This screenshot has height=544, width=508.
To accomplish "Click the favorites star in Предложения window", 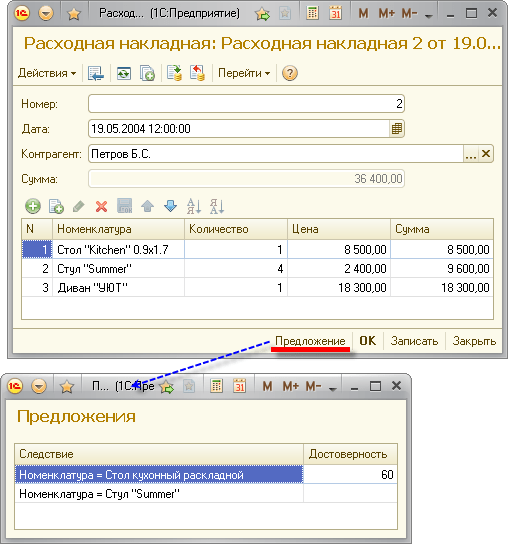I will point(67,386).
